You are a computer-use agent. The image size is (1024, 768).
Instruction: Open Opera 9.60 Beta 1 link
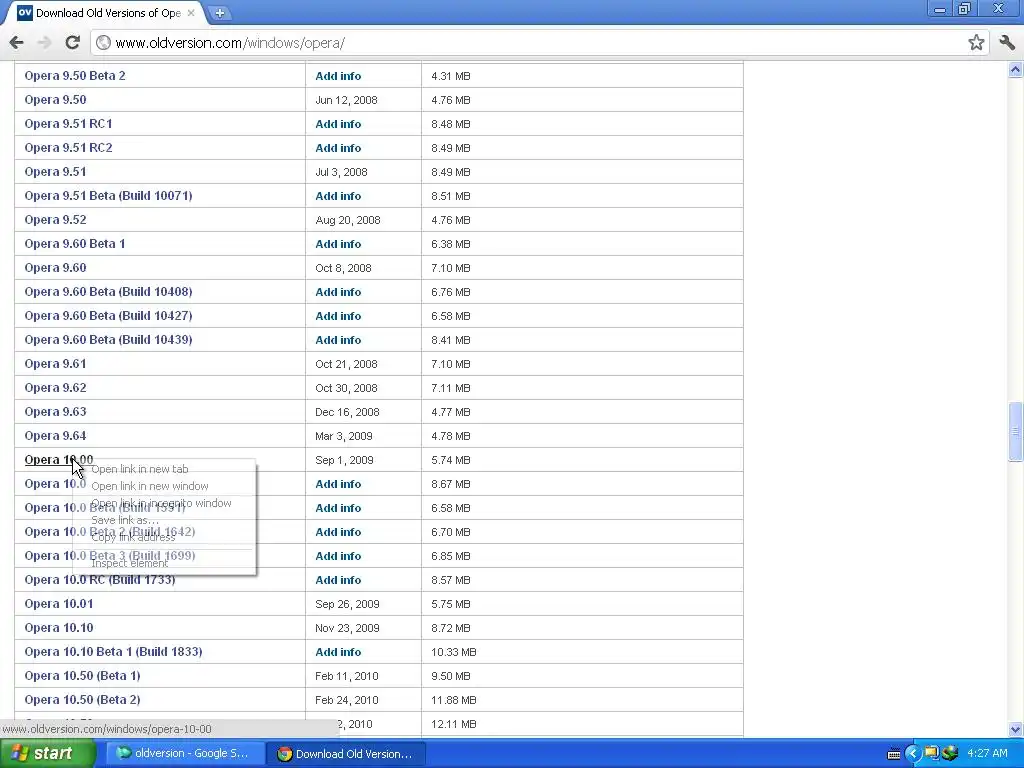75,244
